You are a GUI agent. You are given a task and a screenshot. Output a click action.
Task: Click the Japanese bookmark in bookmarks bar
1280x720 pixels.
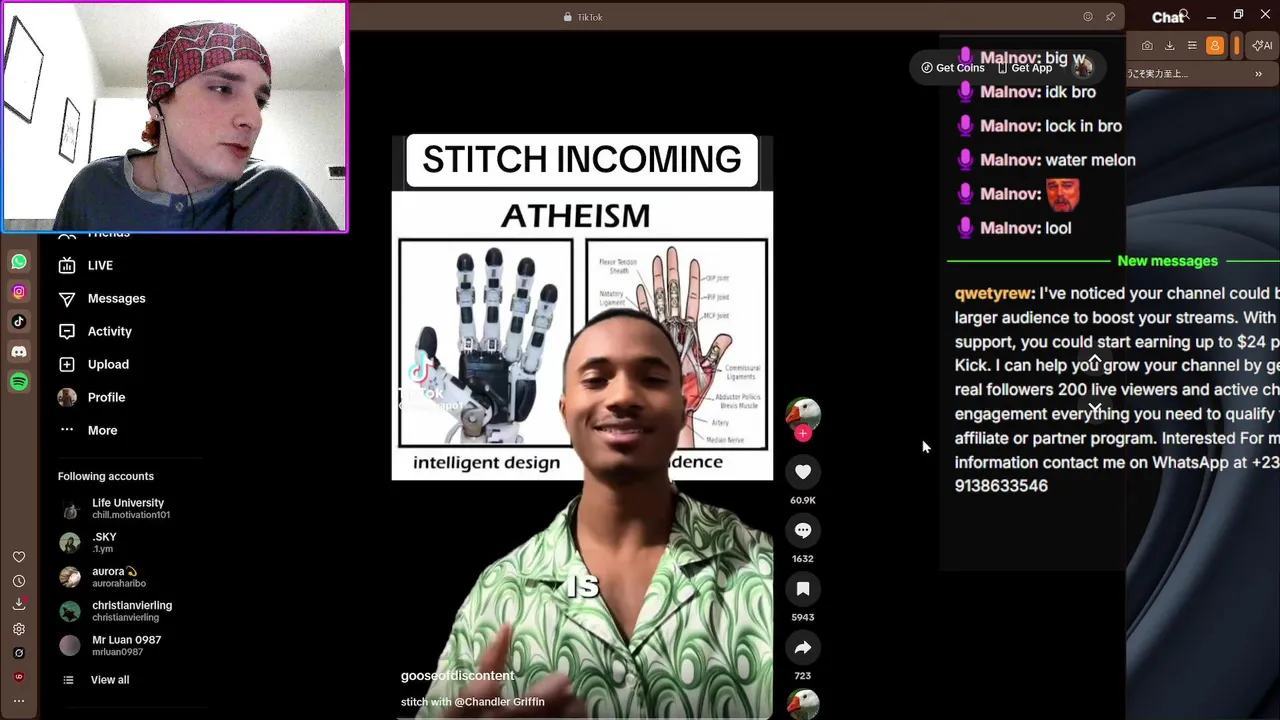pos(1158,74)
